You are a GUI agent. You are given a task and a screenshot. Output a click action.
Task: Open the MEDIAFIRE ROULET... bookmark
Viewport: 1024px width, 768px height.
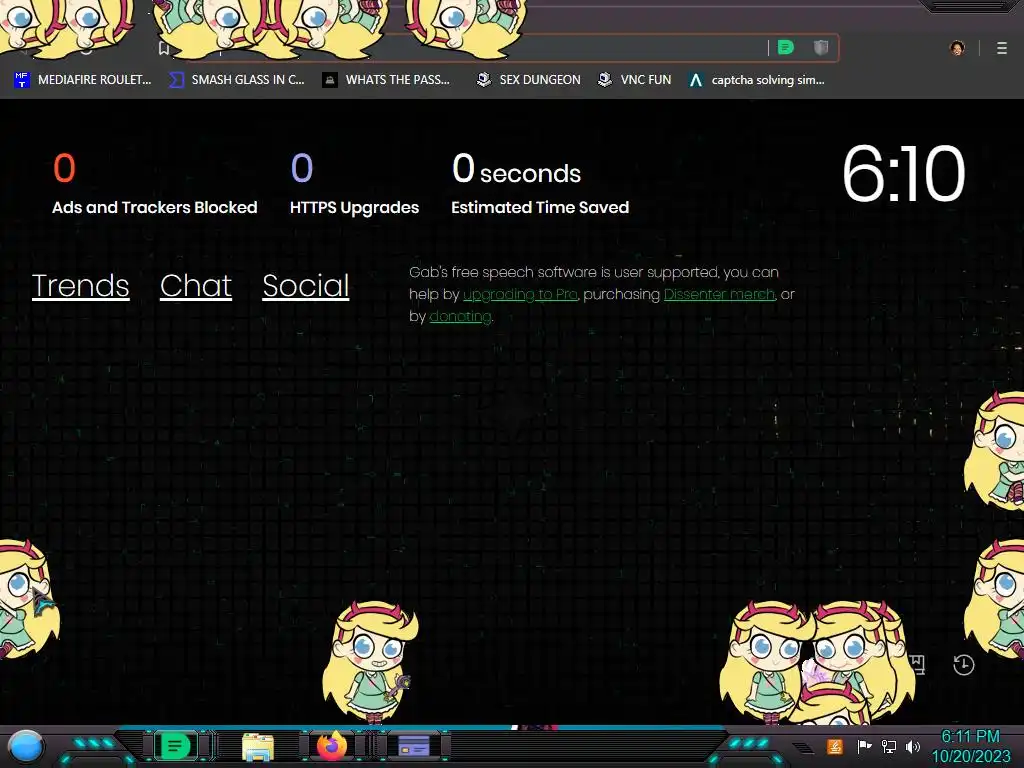point(83,80)
